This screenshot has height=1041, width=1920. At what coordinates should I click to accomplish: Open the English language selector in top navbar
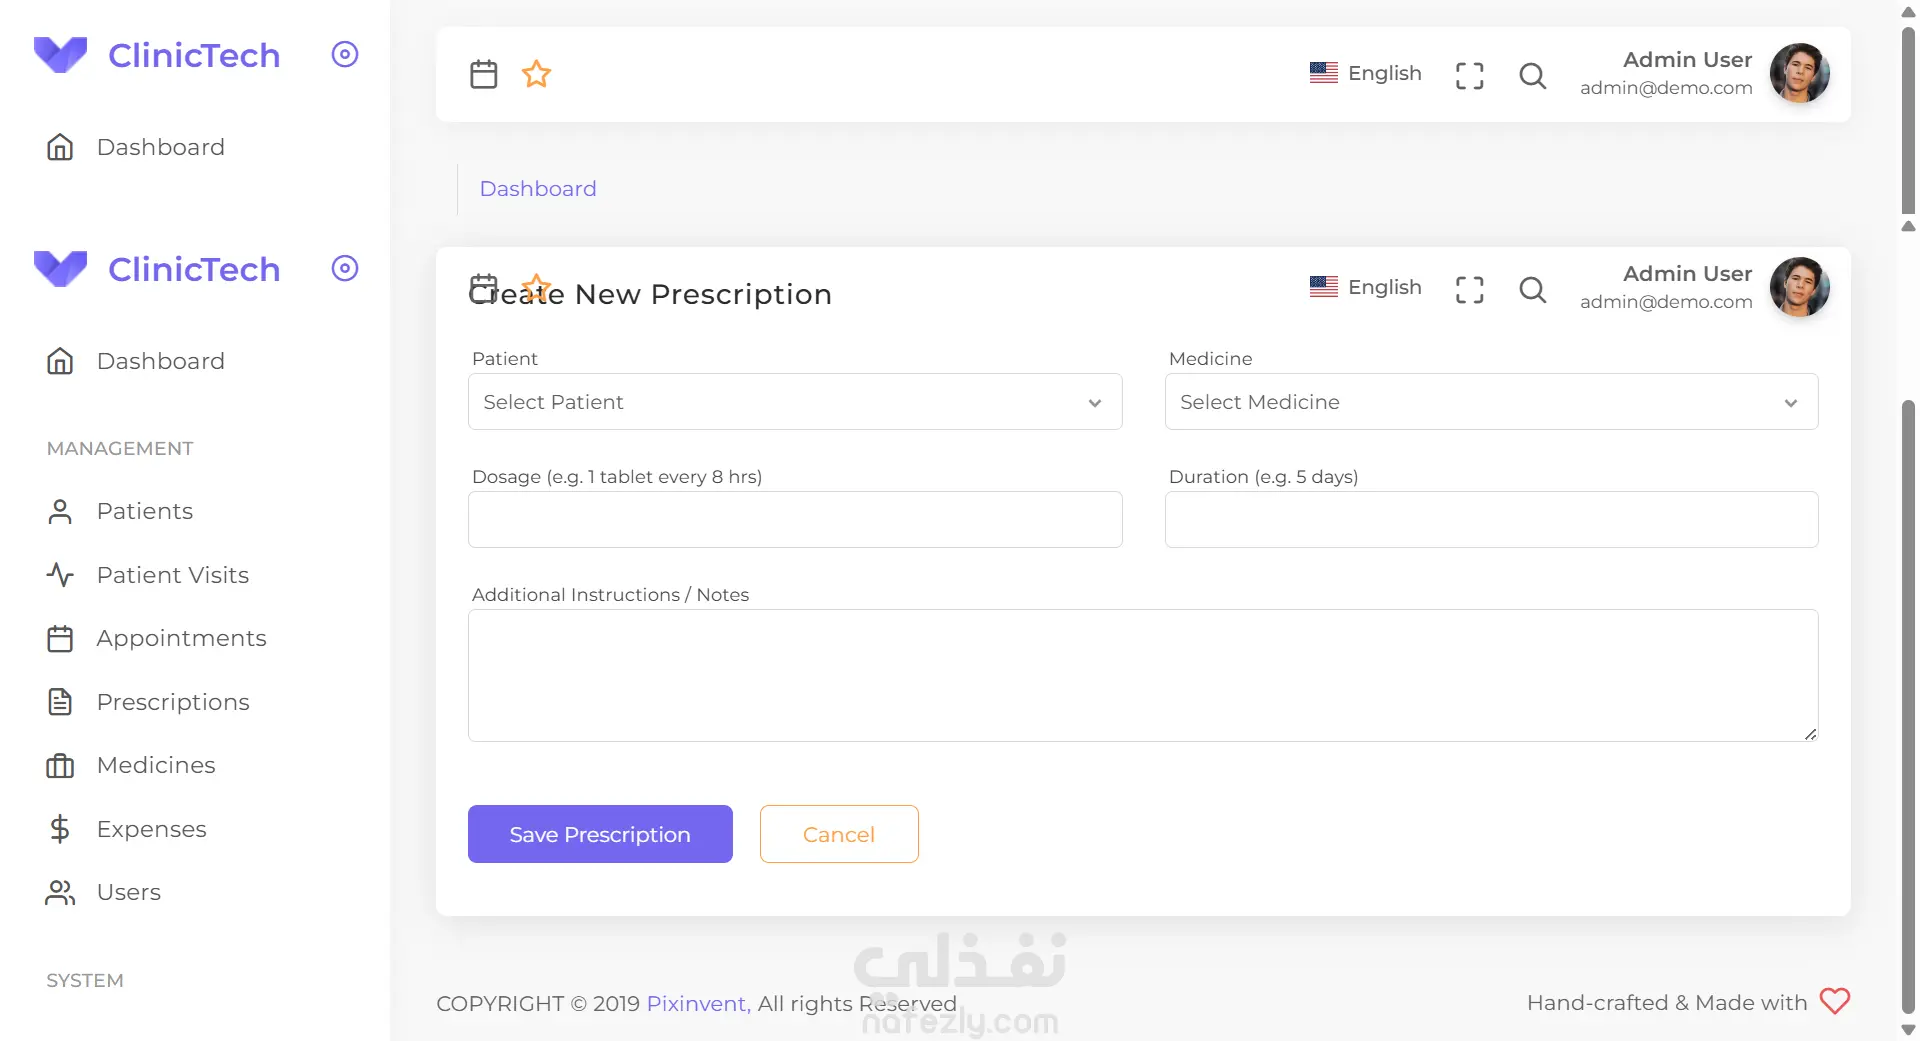point(1365,73)
